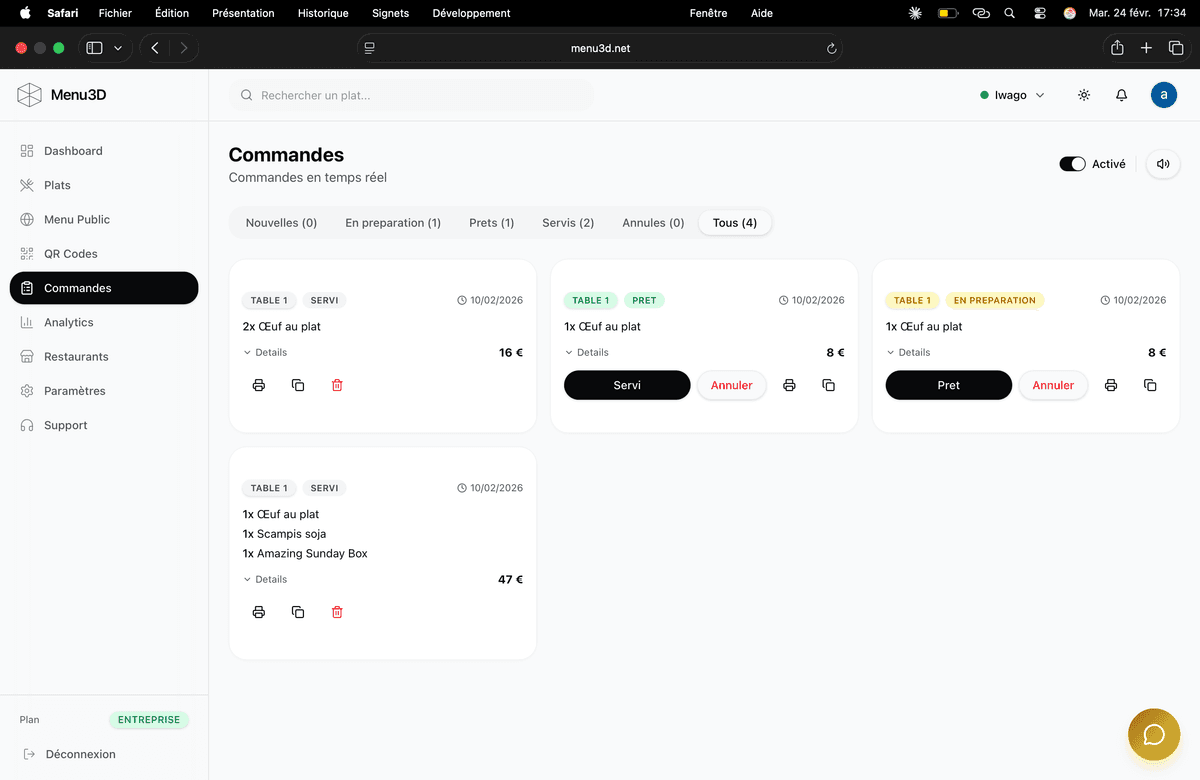
Task: Open the chat support bubble
Action: [1153, 735]
